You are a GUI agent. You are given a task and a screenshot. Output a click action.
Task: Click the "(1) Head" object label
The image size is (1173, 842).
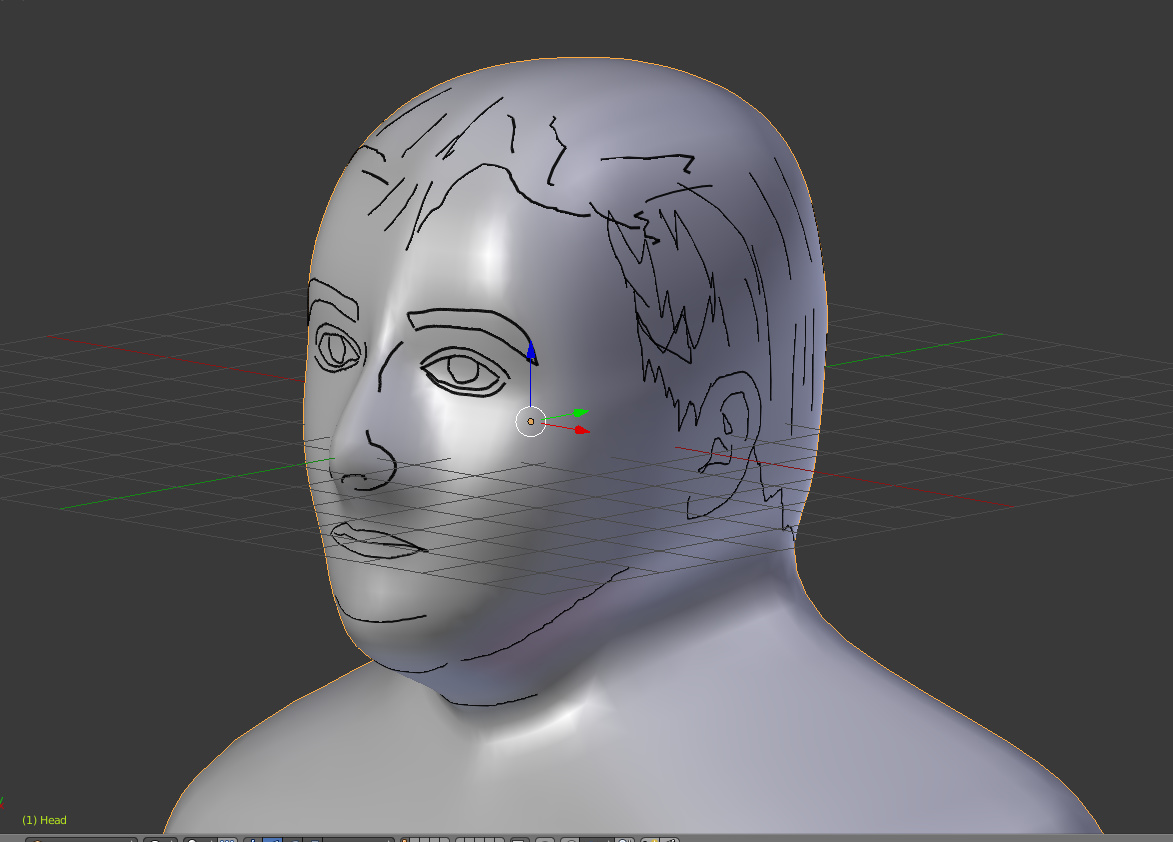click(44, 820)
